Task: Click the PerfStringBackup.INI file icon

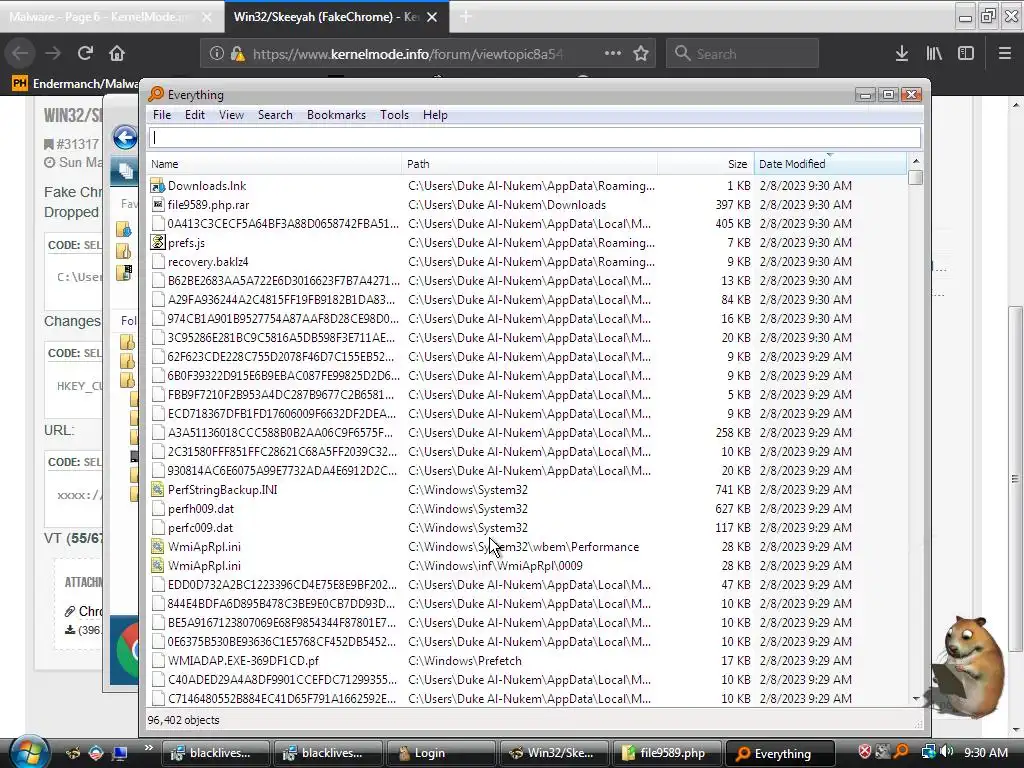Action: (x=157, y=490)
